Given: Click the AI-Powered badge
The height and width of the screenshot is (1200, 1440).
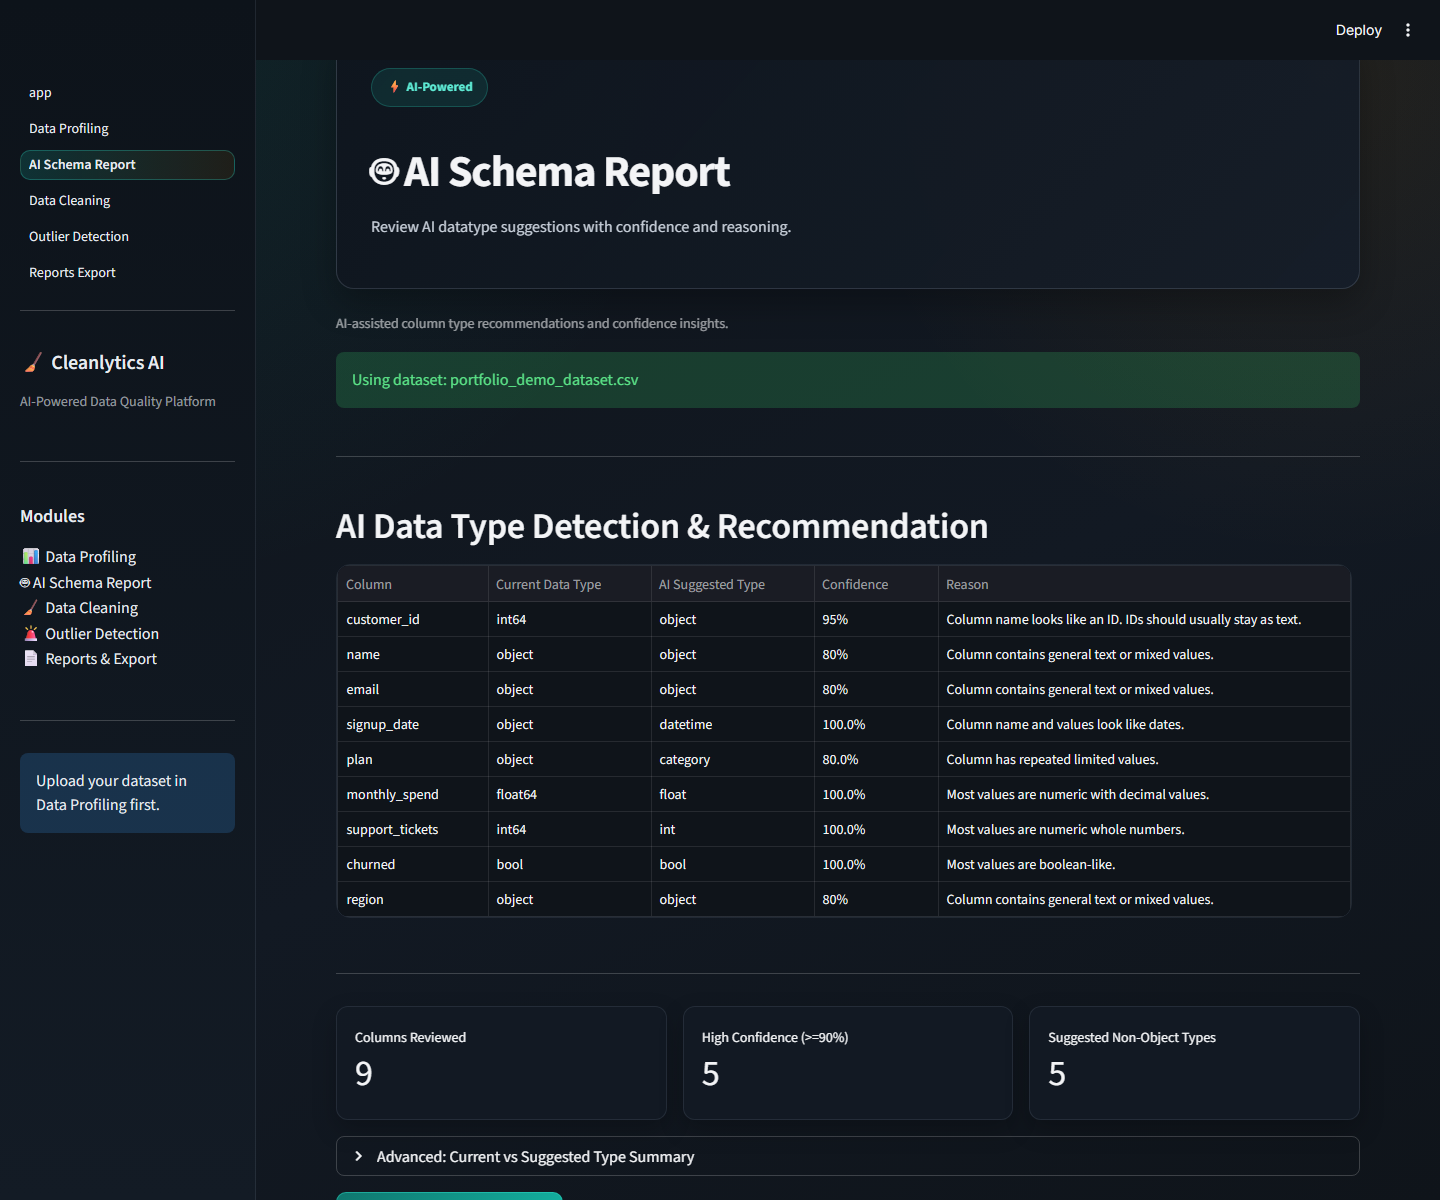Looking at the screenshot, I should click(429, 87).
